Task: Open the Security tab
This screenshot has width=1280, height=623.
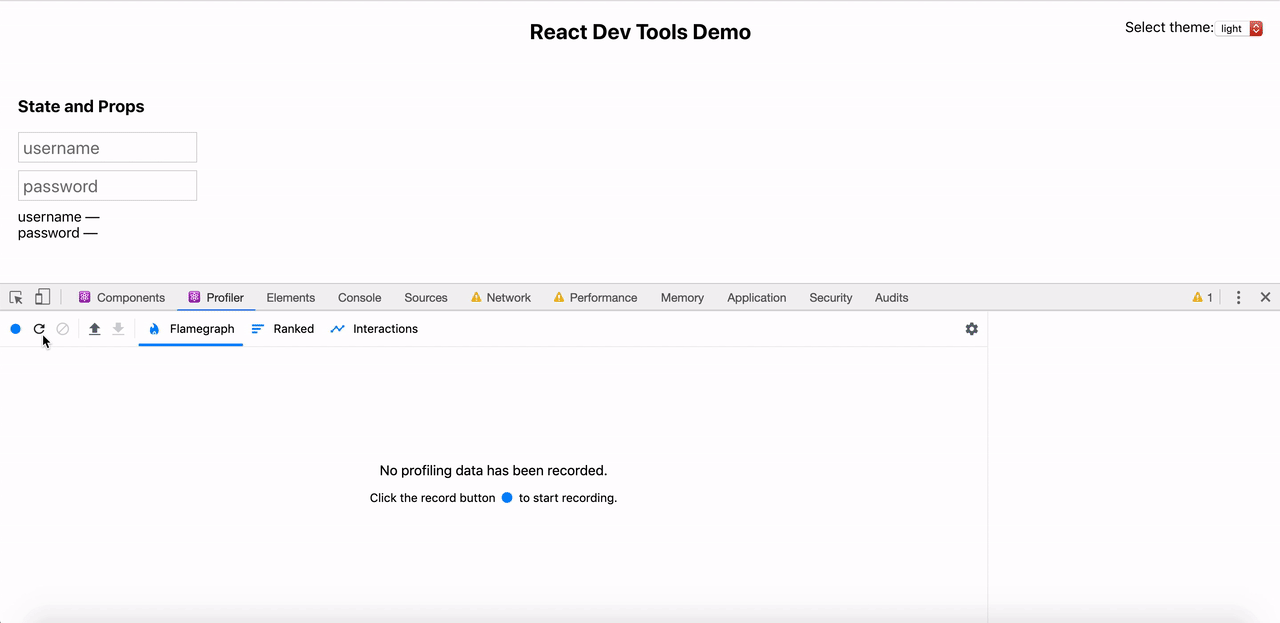Action: (x=831, y=298)
